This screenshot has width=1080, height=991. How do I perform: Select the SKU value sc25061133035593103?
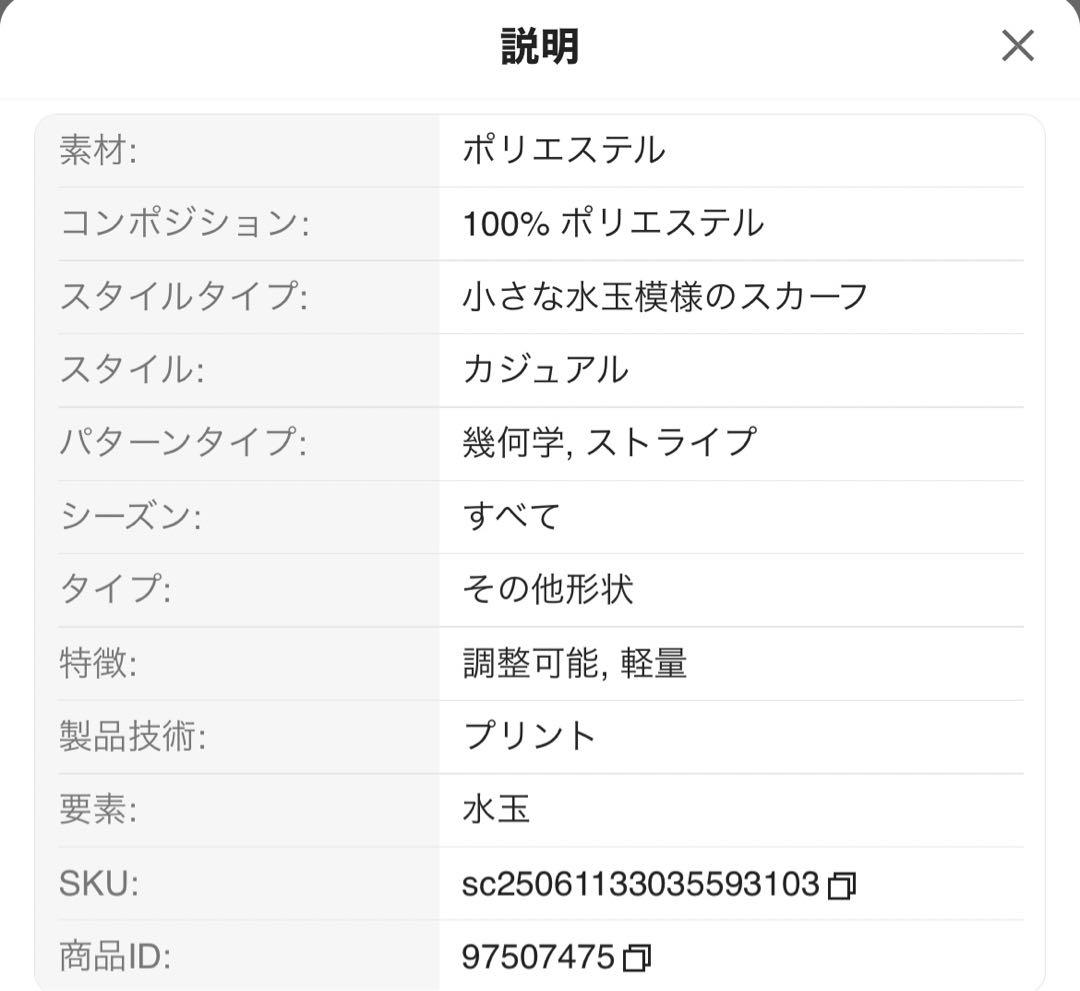pyautogui.click(x=641, y=884)
